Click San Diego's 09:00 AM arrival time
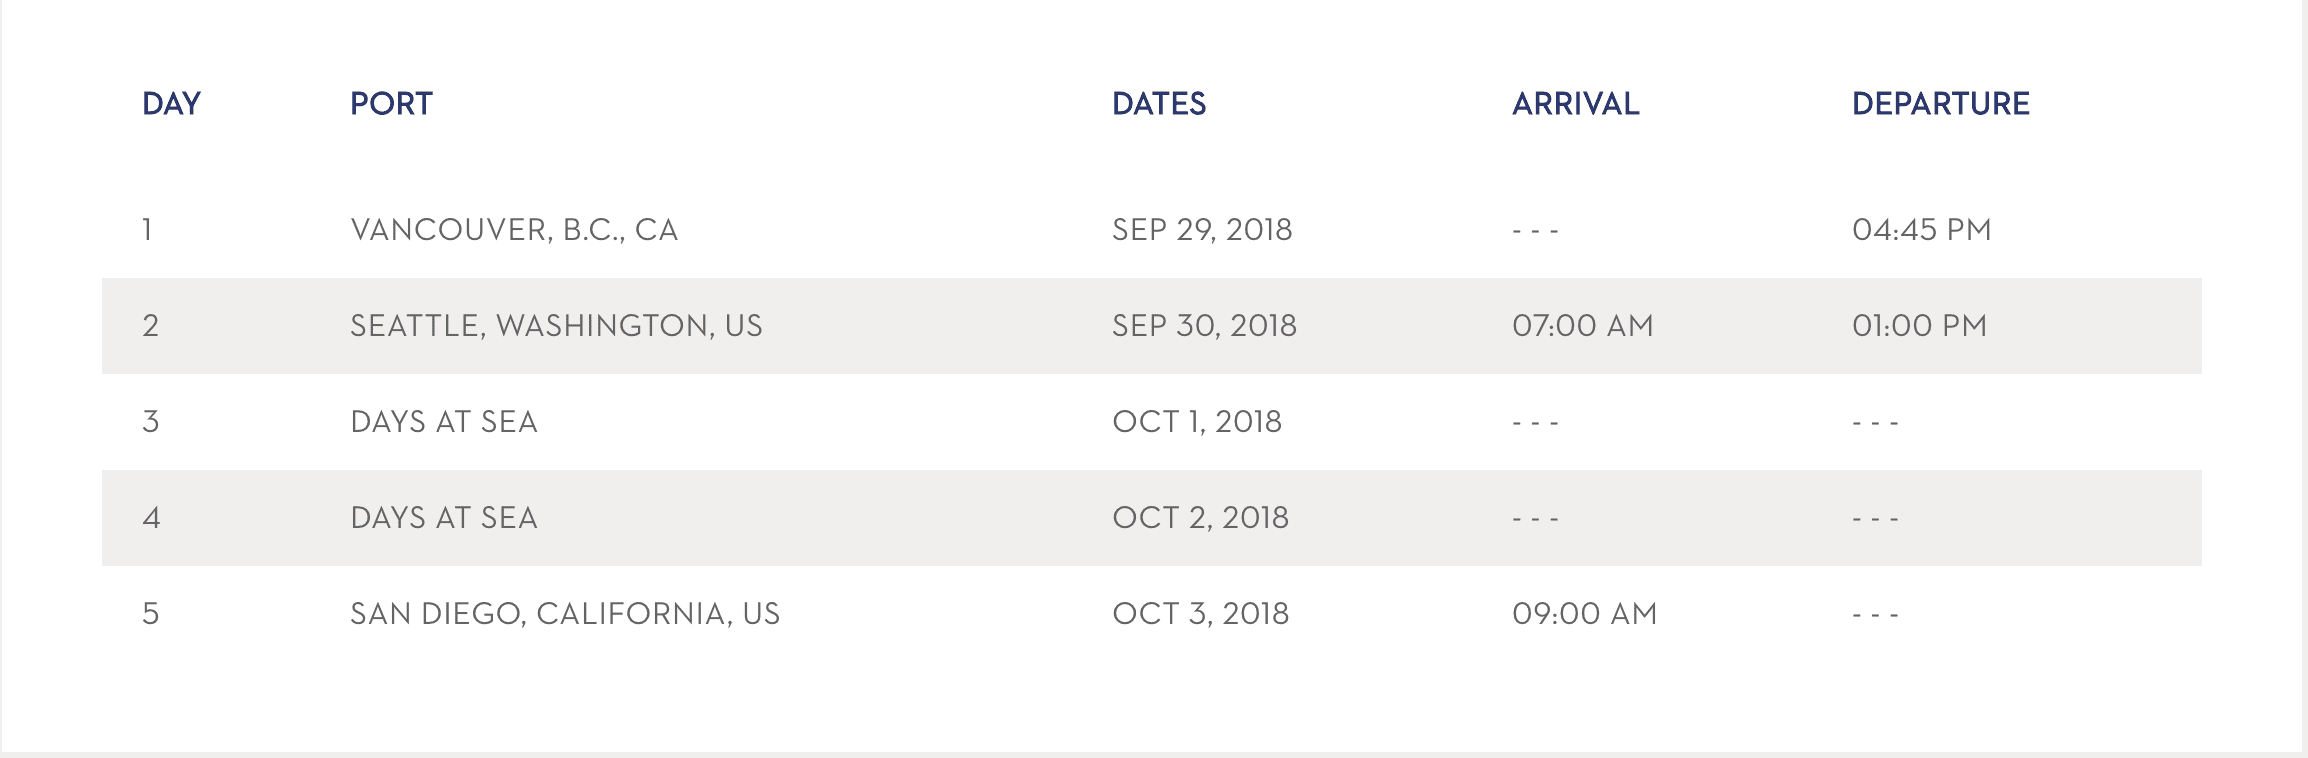This screenshot has width=2308, height=758. pos(1584,614)
